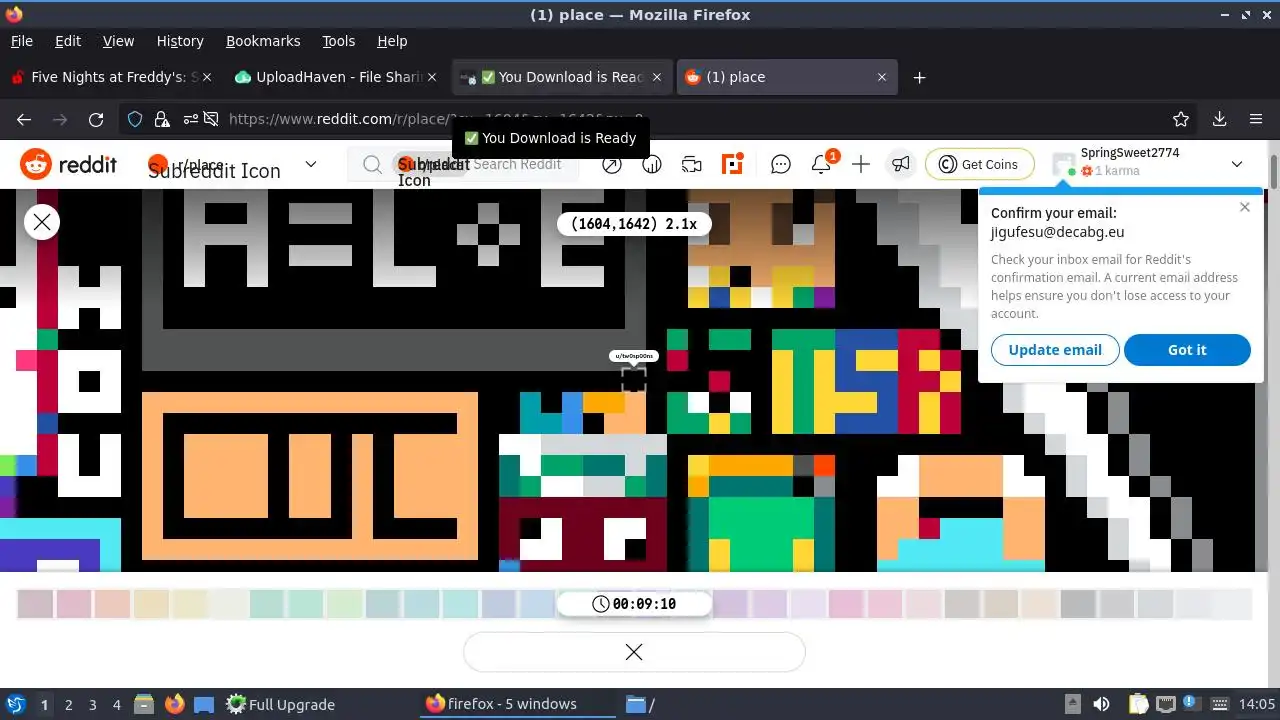Open the Edit menu
Viewport: 1280px width, 720px height.
click(68, 41)
